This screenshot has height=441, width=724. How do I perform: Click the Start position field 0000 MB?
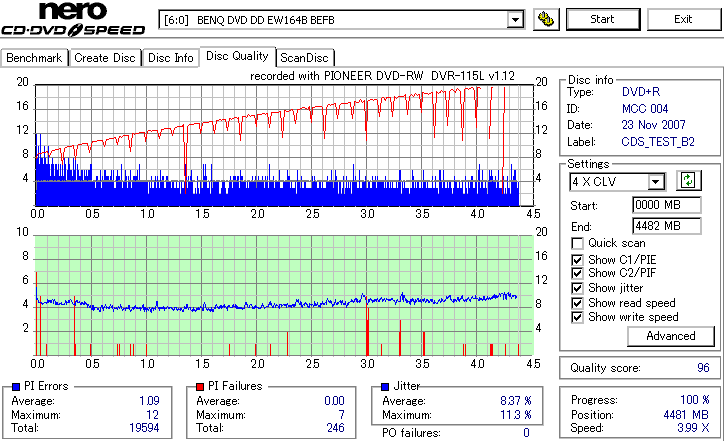[667, 205]
